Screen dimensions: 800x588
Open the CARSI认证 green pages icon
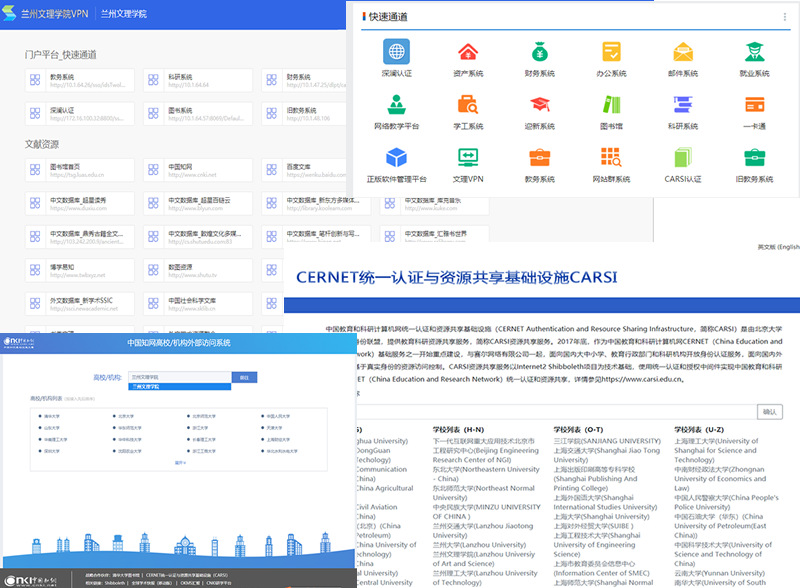[683, 157]
